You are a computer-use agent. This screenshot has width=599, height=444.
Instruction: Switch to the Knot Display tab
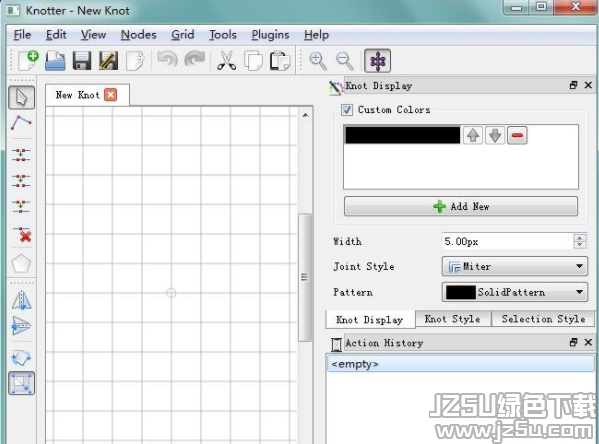370,319
